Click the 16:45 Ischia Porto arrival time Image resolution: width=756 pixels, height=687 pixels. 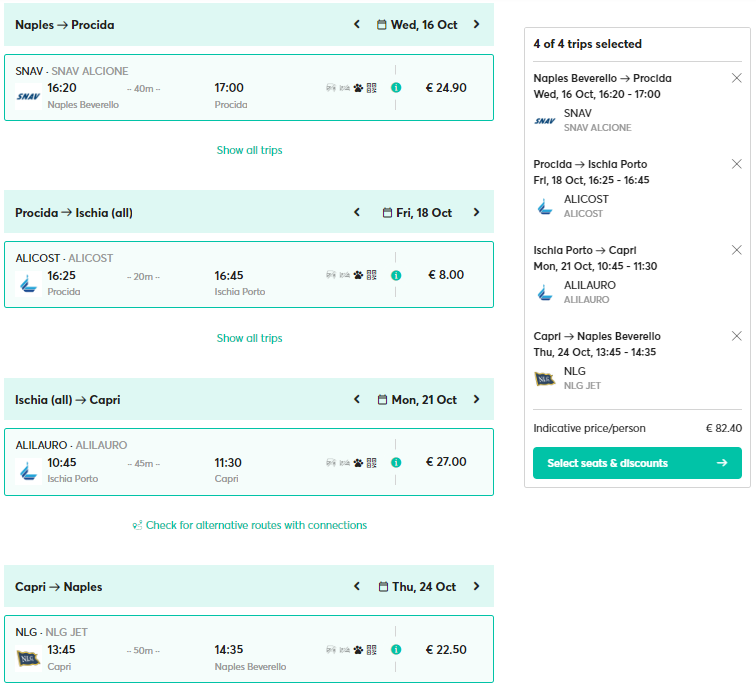coord(229,276)
